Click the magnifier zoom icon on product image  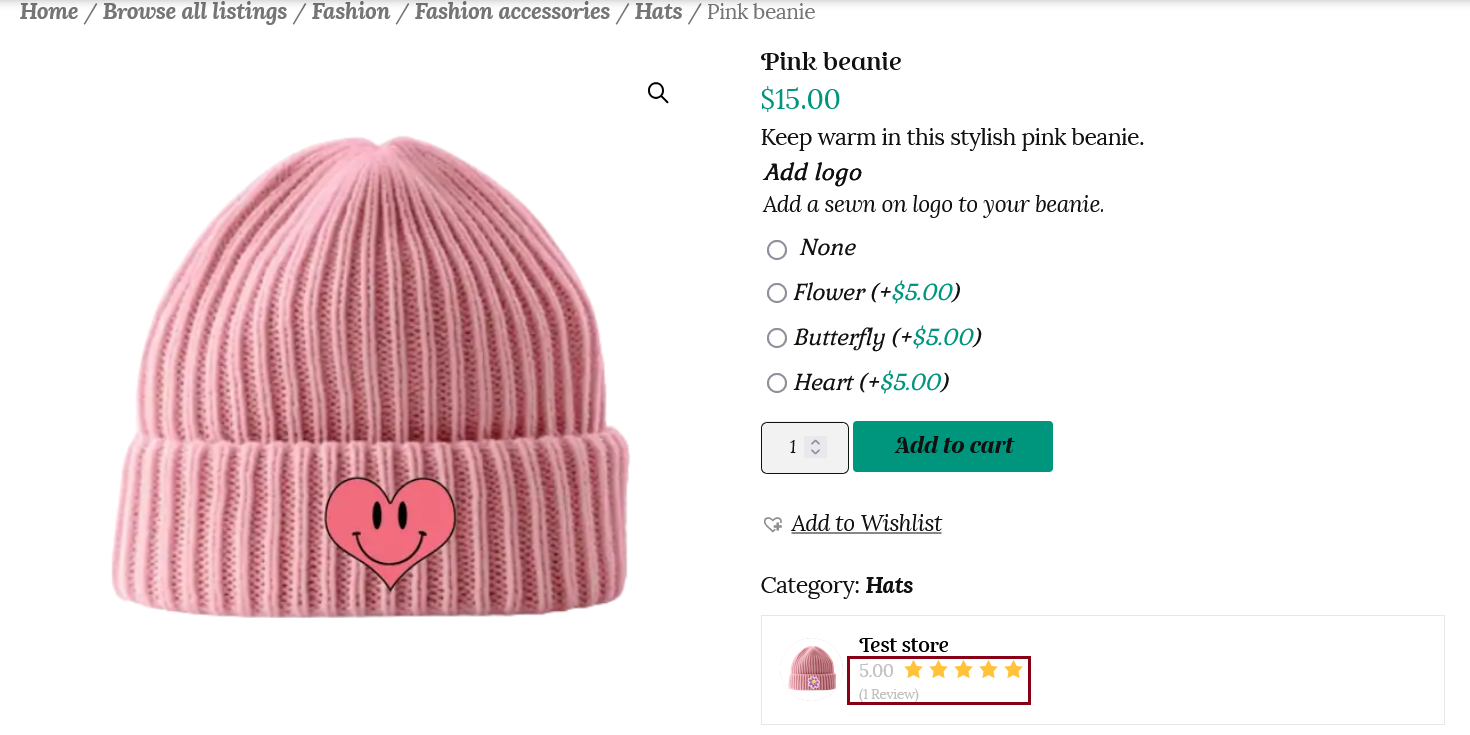coord(657,93)
